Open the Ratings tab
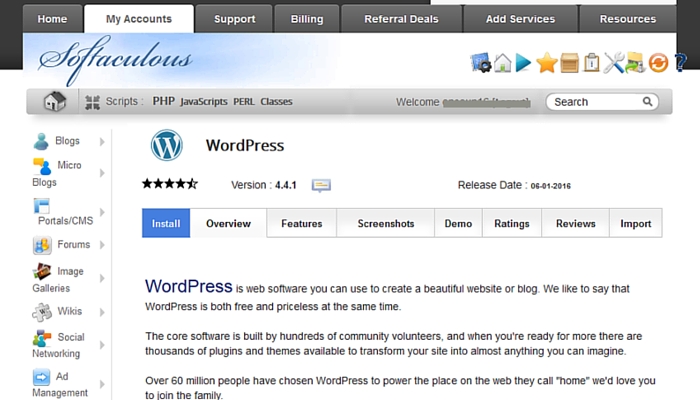This screenshot has height=400, width=700. click(x=512, y=223)
